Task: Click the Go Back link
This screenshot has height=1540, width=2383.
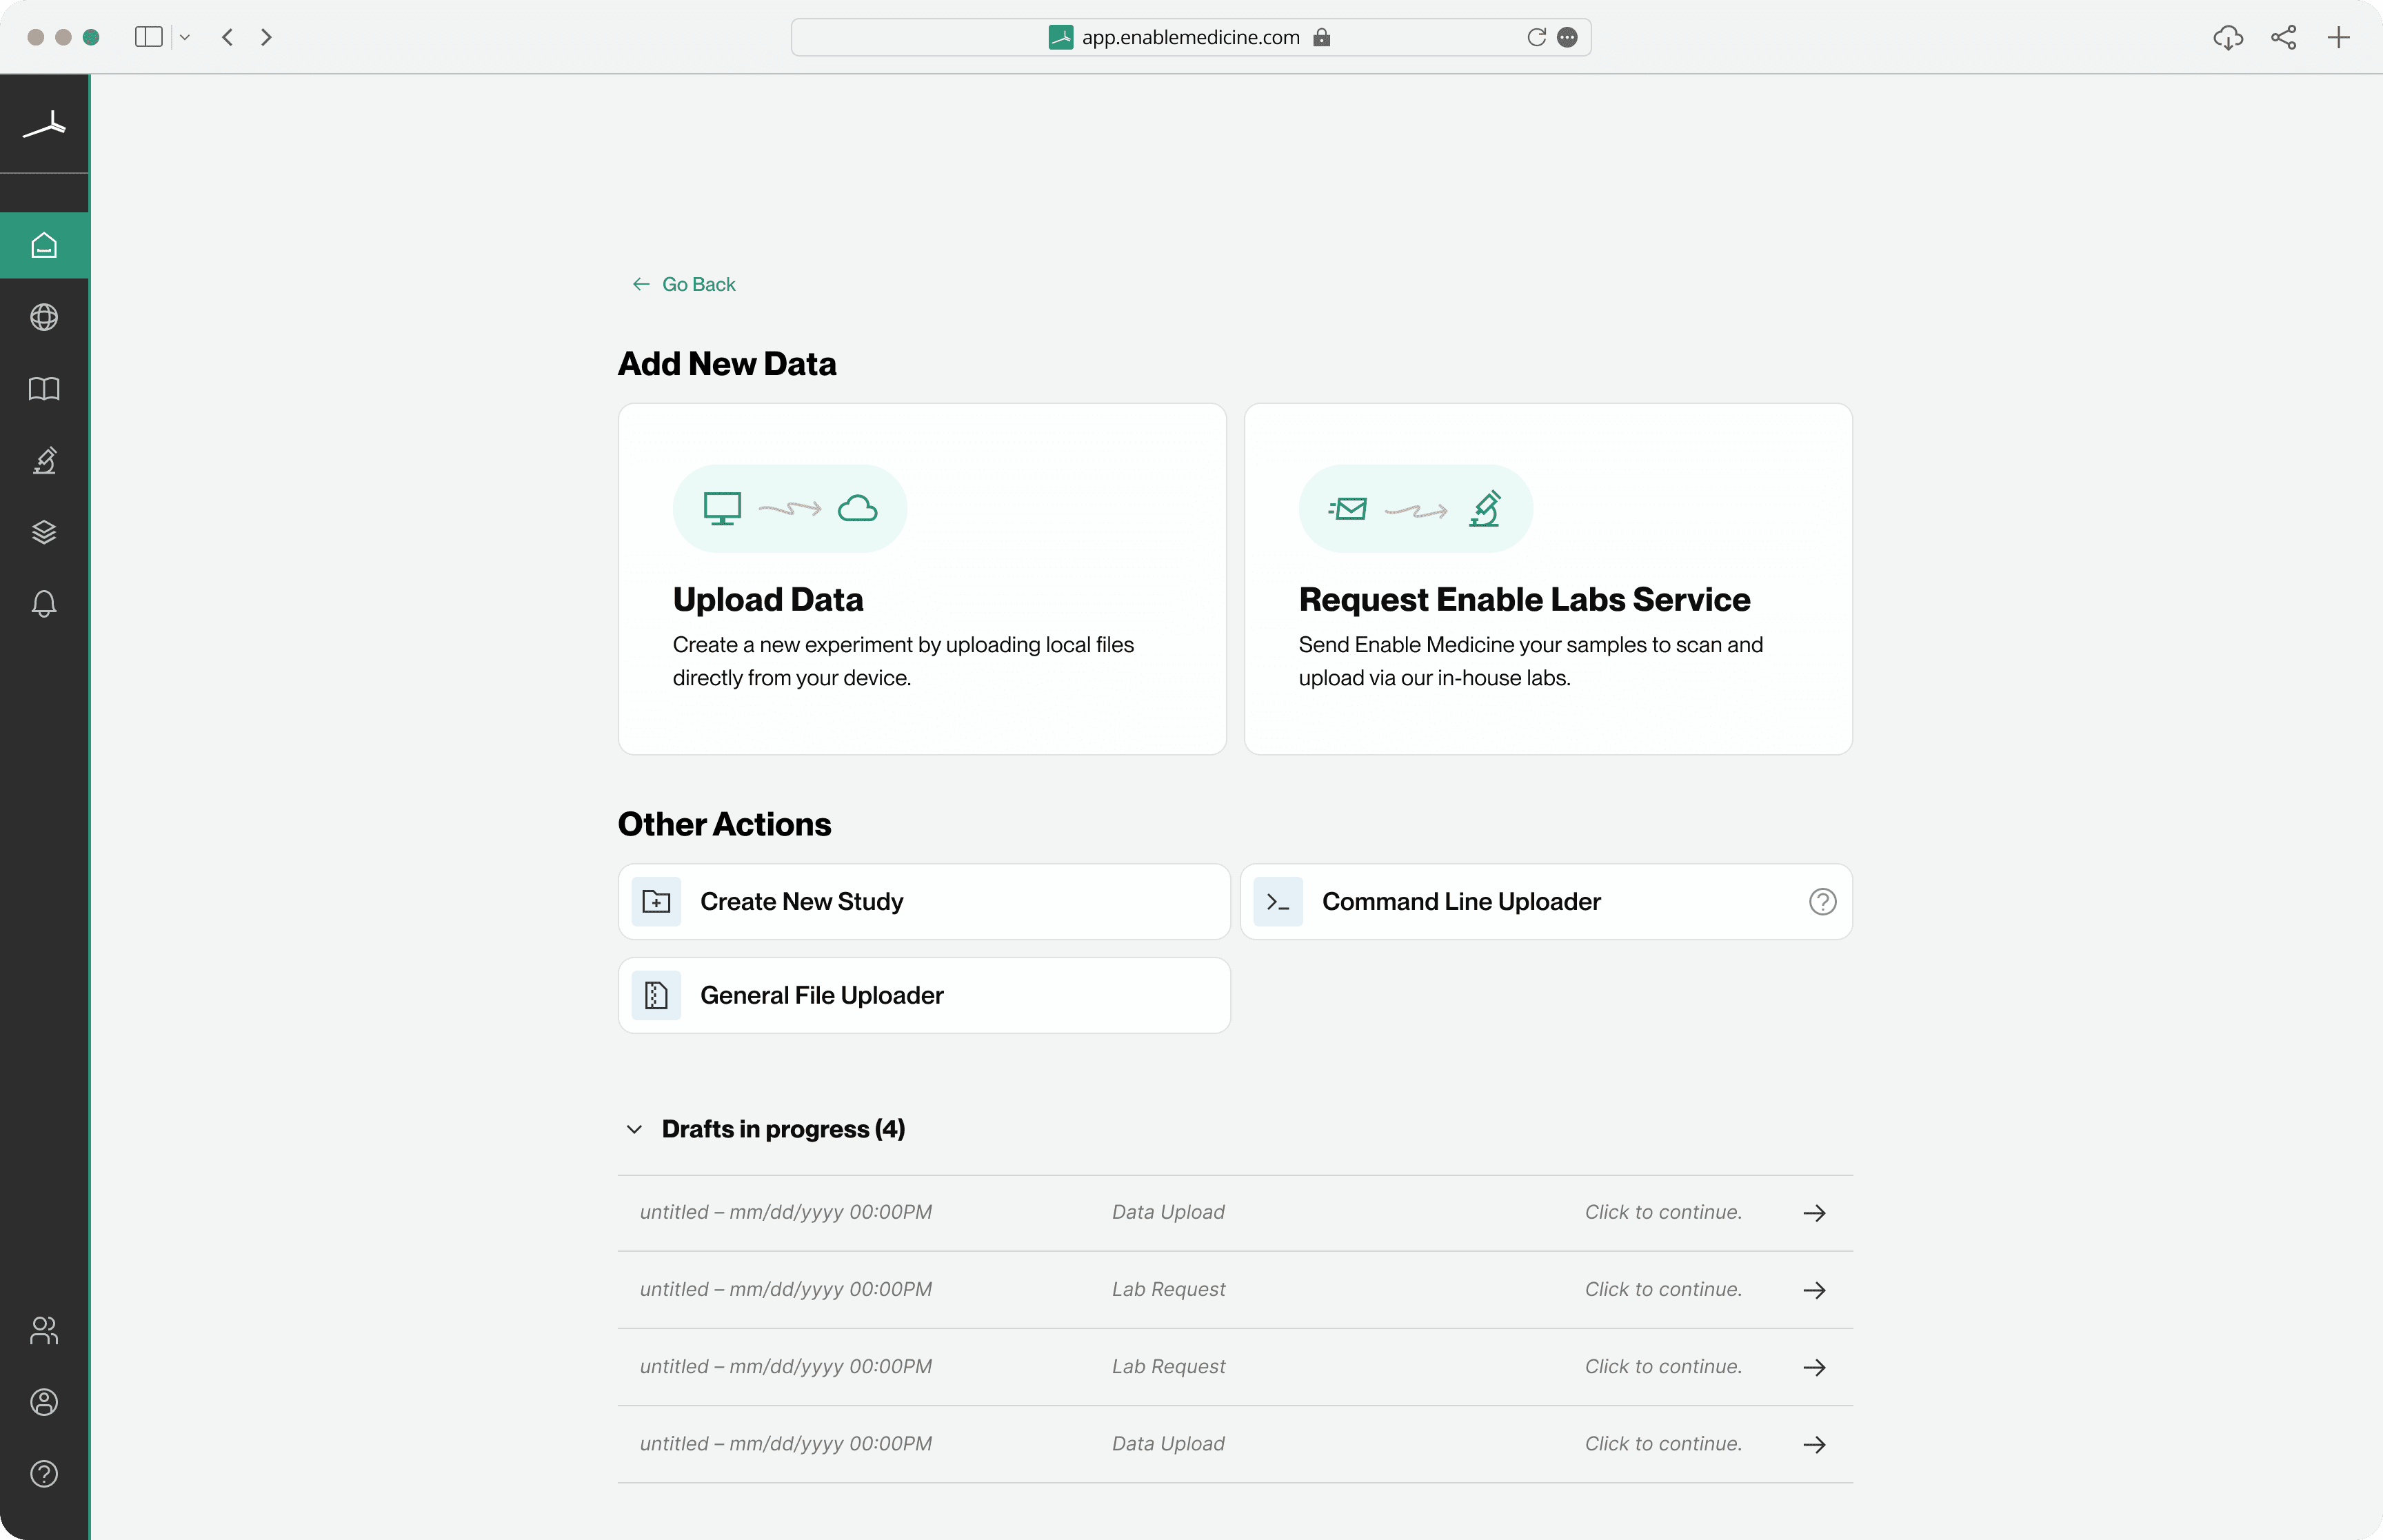Action: [x=684, y=284]
